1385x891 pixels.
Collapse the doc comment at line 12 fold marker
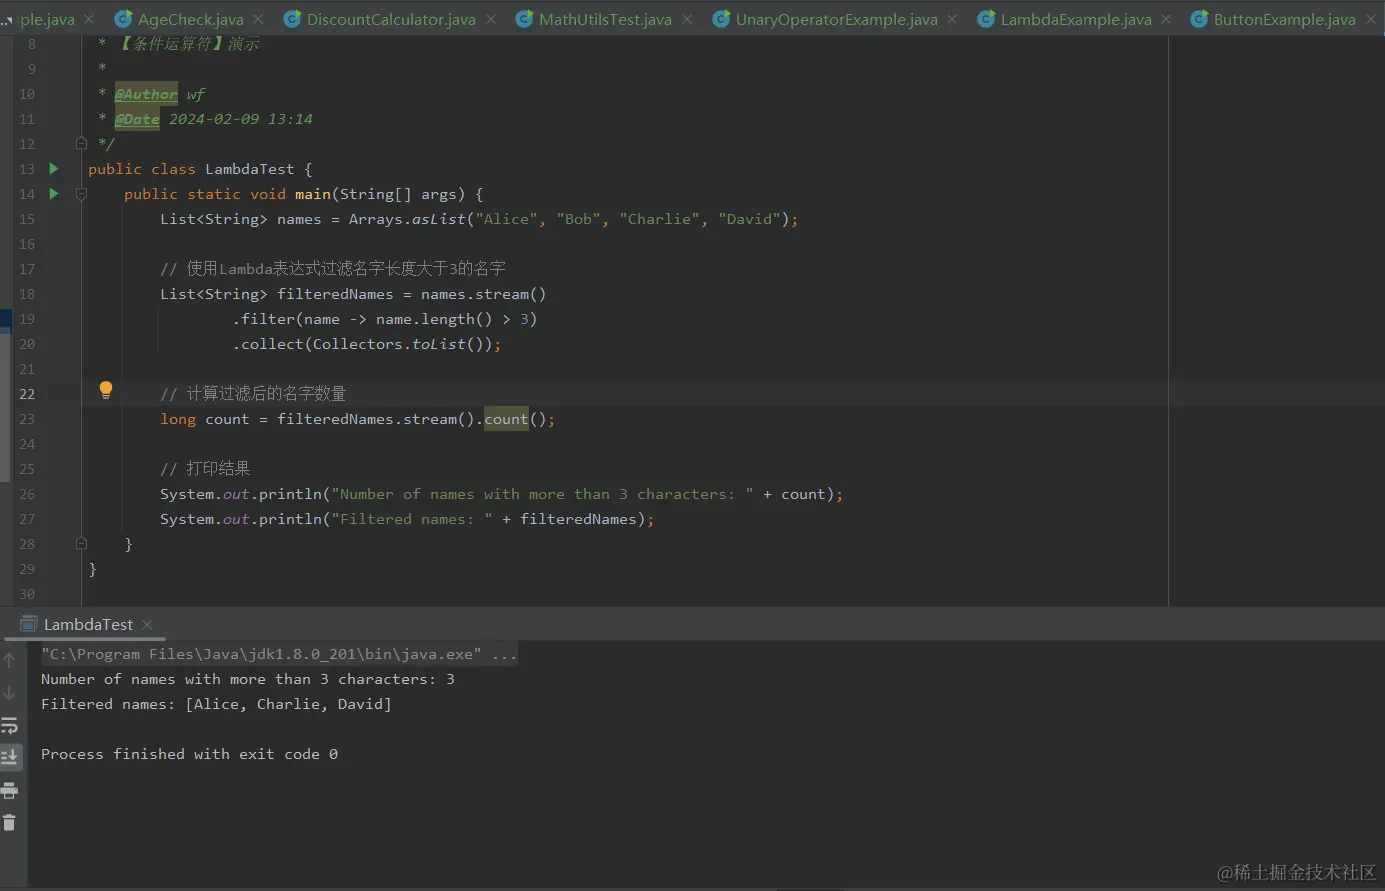pos(82,143)
